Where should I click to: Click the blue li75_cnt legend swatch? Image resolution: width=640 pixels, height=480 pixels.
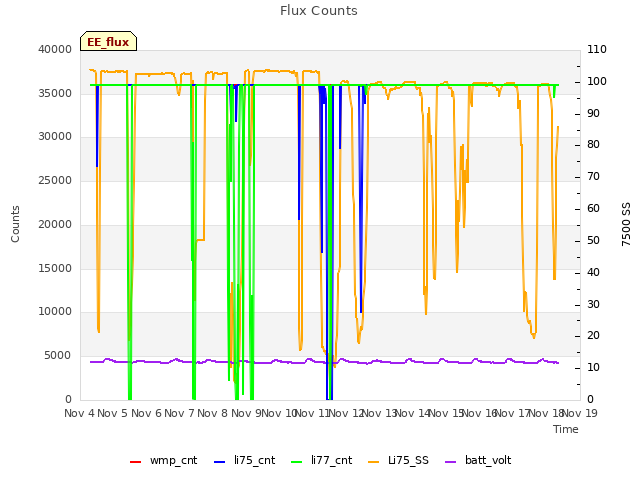[x=220, y=462]
